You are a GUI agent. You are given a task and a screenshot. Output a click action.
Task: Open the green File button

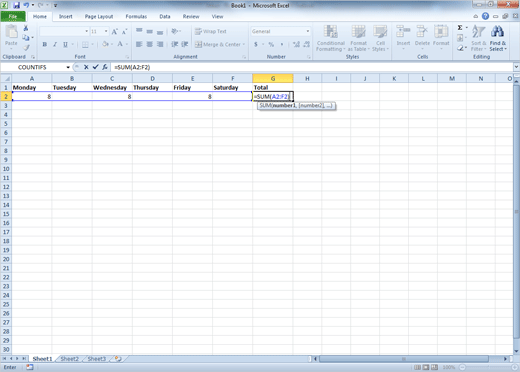[x=13, y=16]
